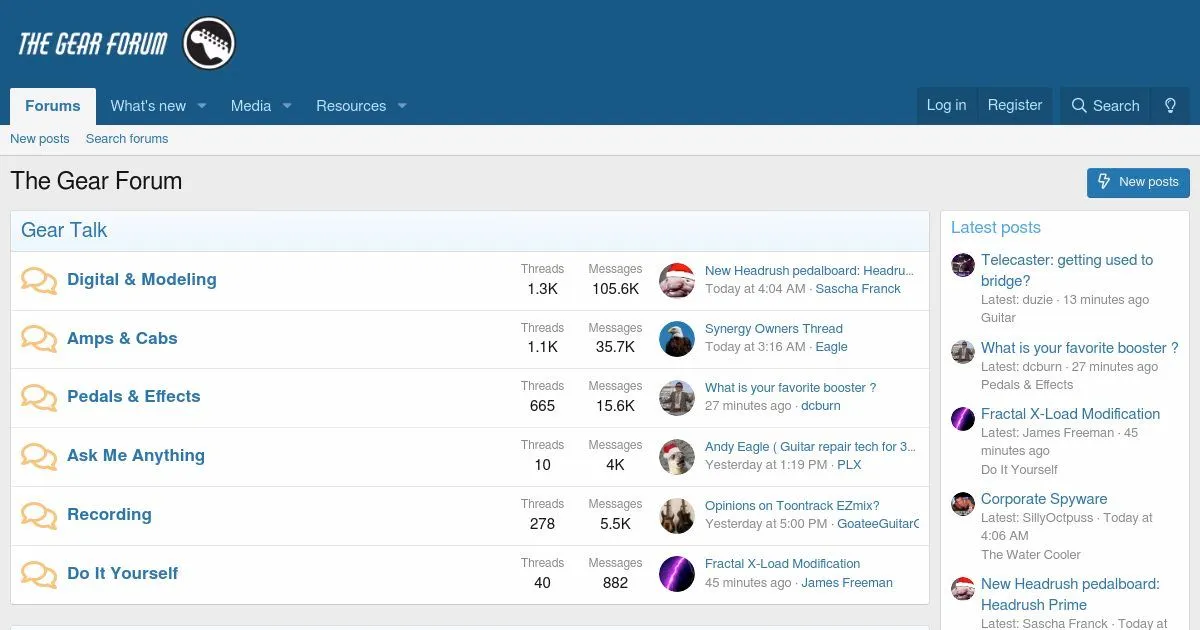Click avatar beside New Headrush pedalboard latest post
The image size is (1200, 630).
pos(963,588)
